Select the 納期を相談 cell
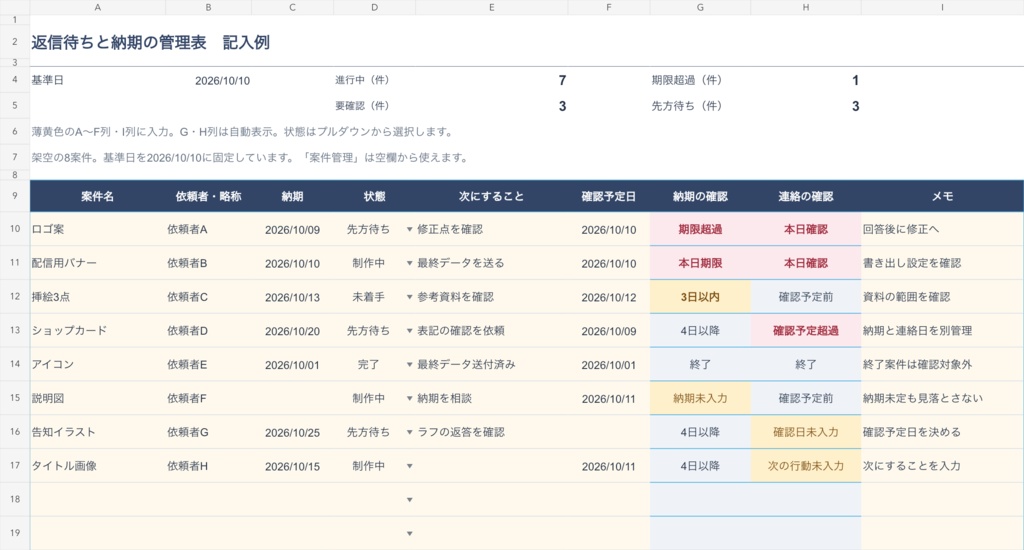Viewport: 1024px width, 550px height. point(491,398)
